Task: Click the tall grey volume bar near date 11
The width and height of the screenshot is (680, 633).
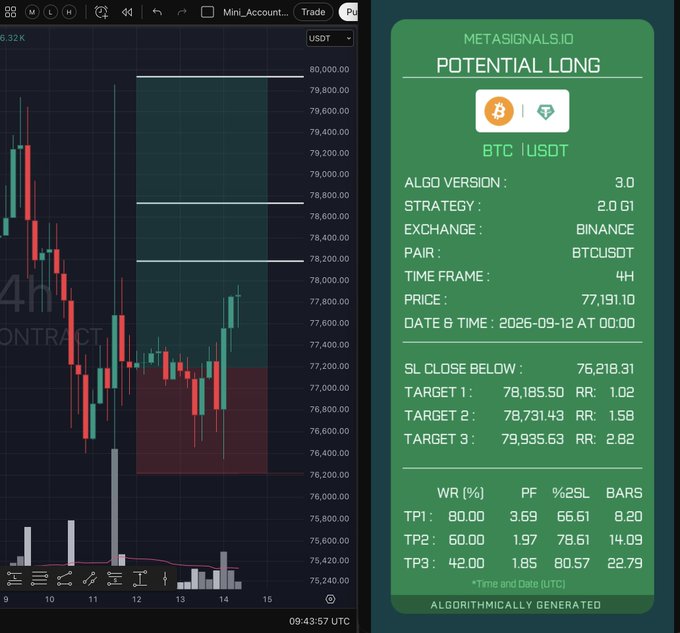Action: click(114, 507)
